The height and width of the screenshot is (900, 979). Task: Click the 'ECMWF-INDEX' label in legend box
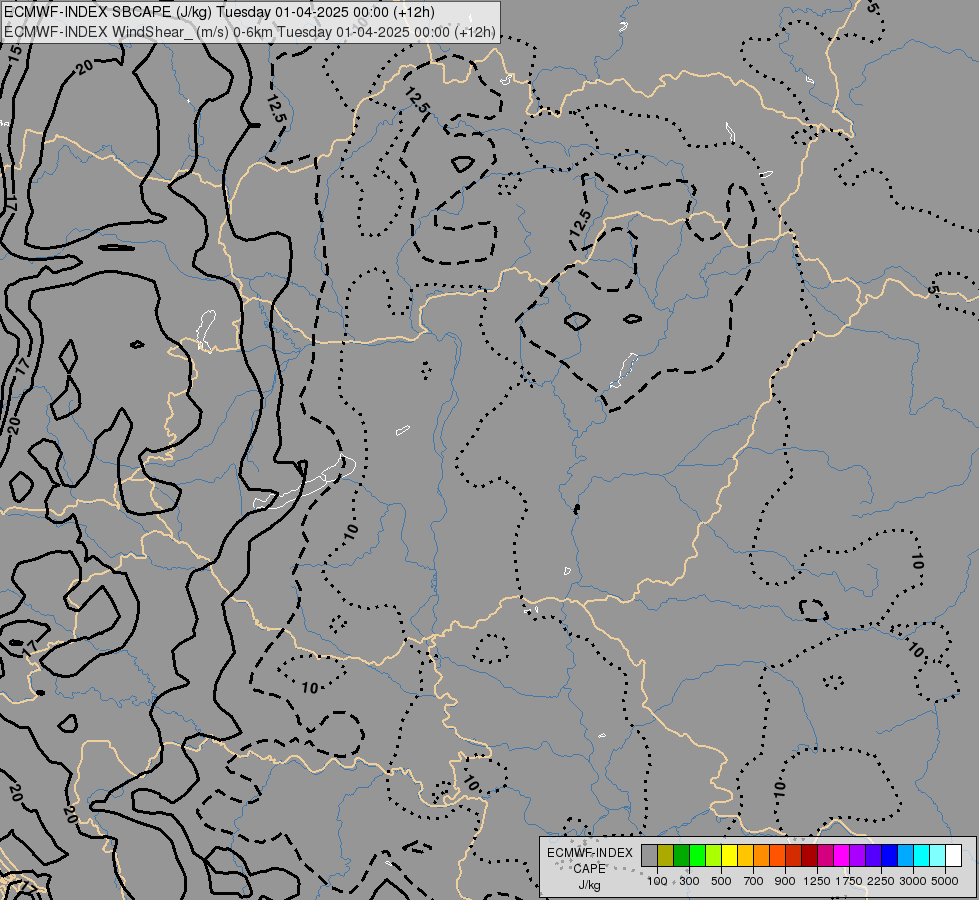(x=589, y=853)
